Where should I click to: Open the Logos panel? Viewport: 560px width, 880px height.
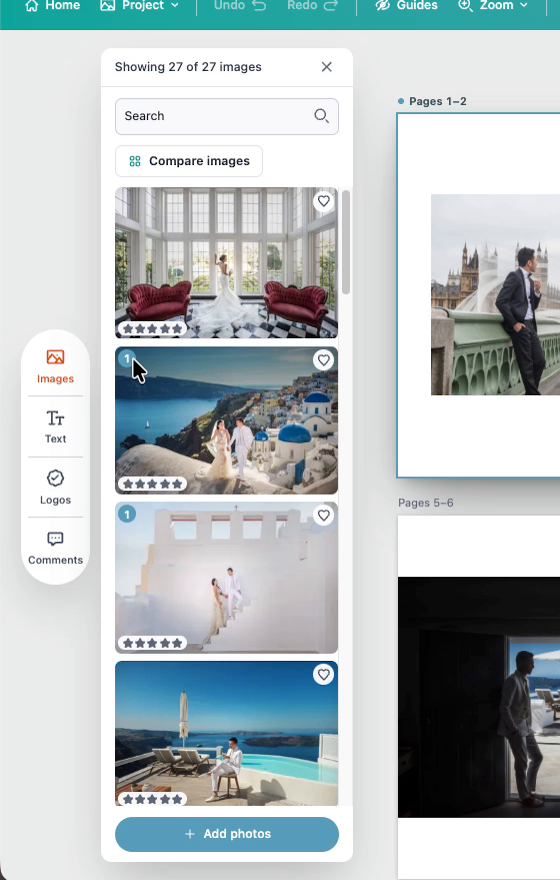tap(55, 487)
